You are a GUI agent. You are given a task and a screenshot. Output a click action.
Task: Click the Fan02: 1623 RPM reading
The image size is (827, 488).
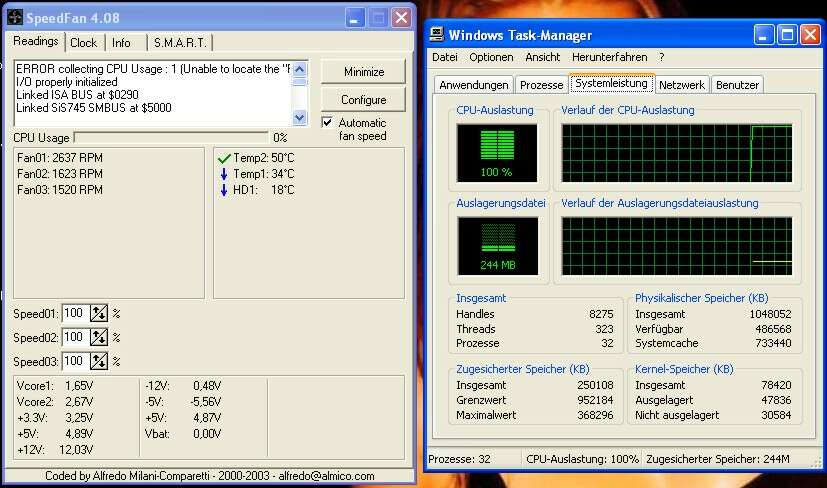click(60, 174)
